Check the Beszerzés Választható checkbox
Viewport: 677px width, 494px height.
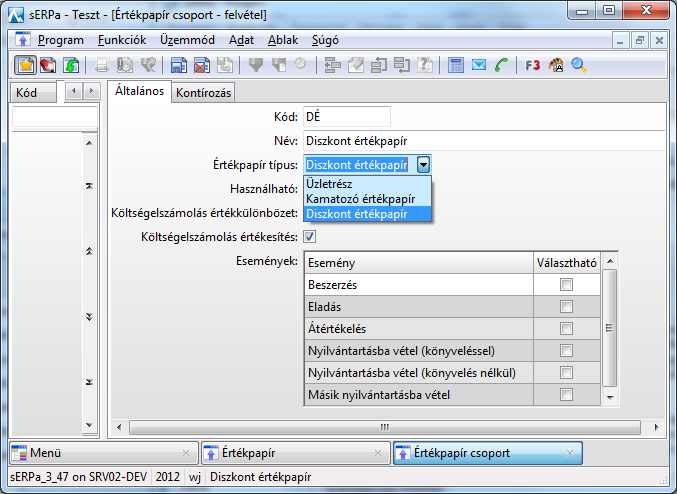[566, 285]
